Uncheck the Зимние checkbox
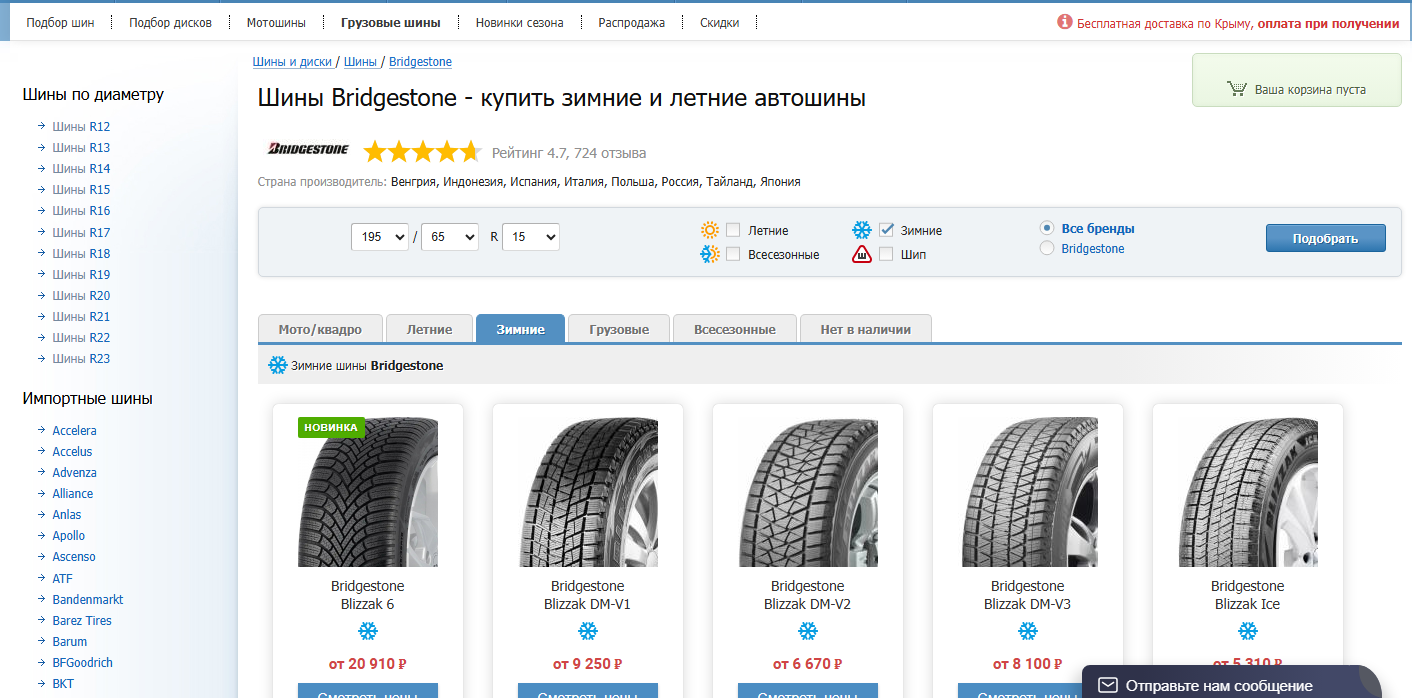1412x698 pixels. (886, 230)
